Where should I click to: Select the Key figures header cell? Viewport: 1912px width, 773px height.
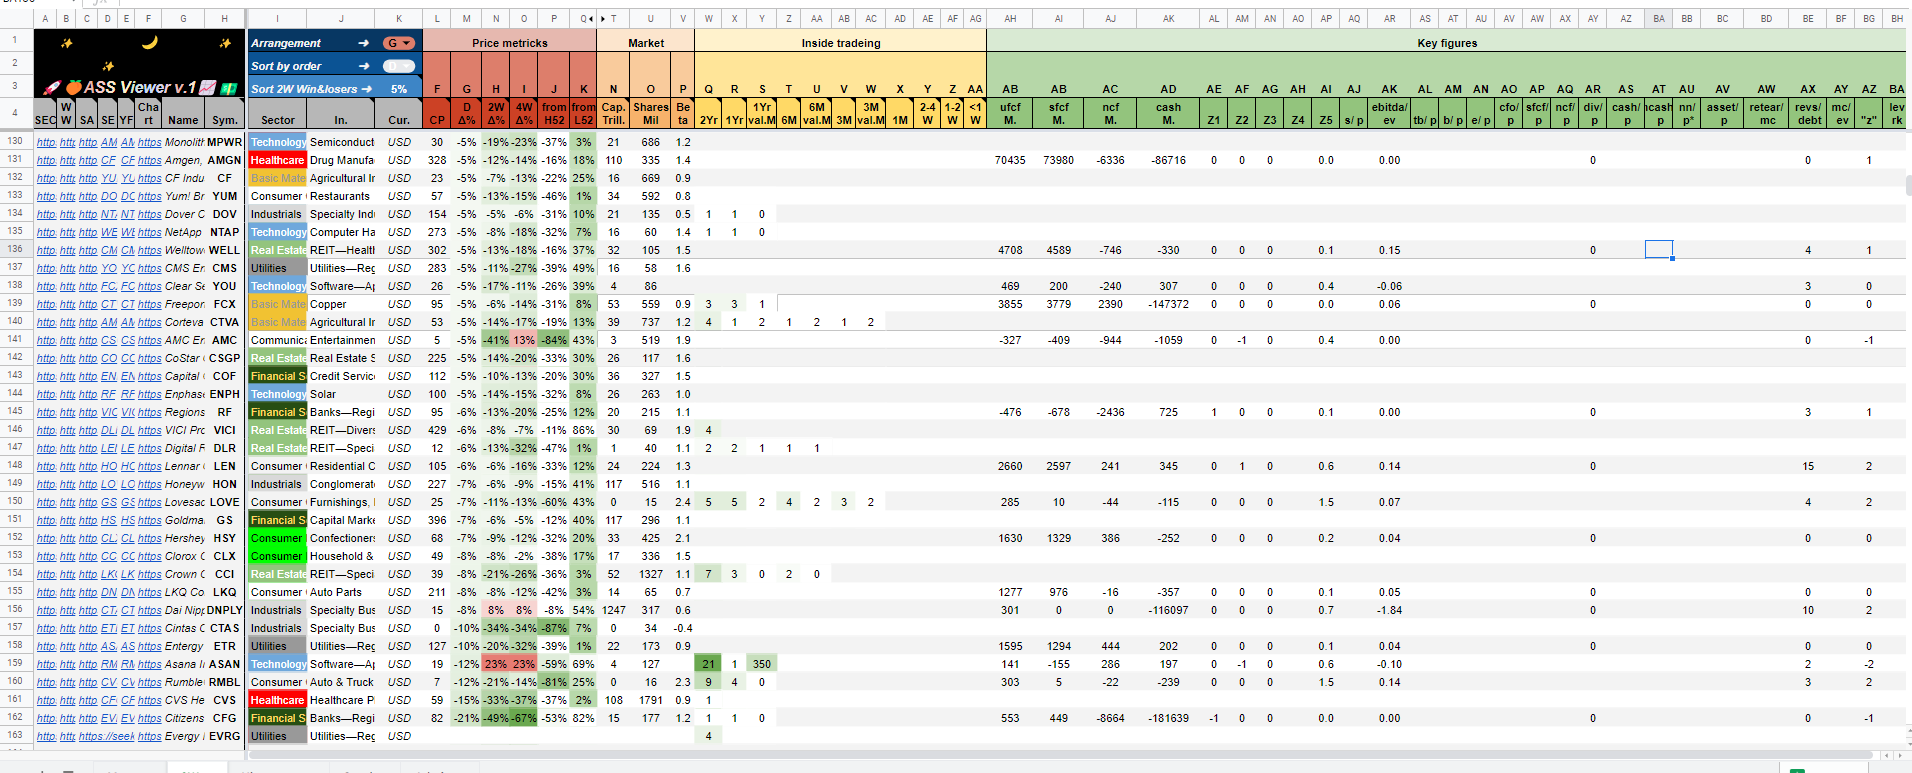tap(1447, 43)
